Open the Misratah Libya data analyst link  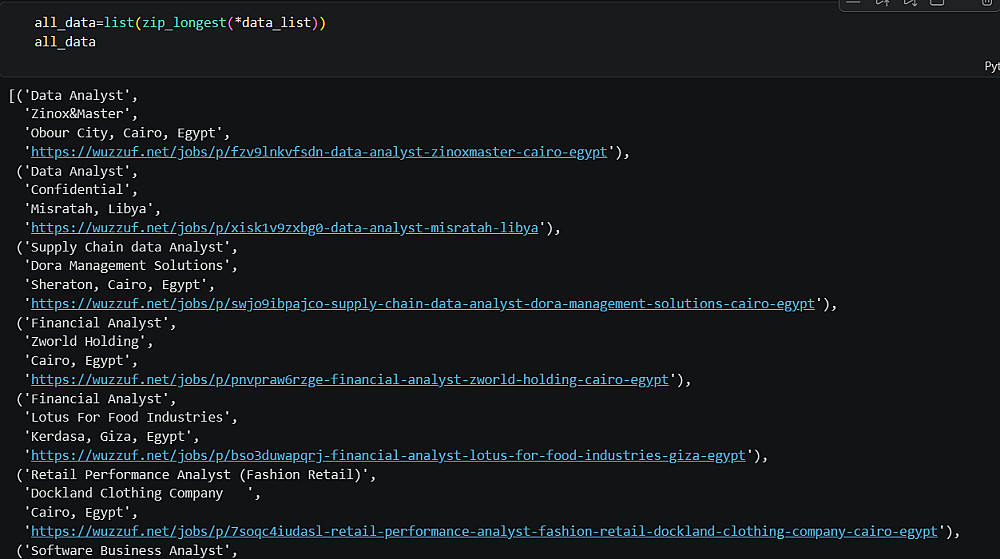(285, 228)
